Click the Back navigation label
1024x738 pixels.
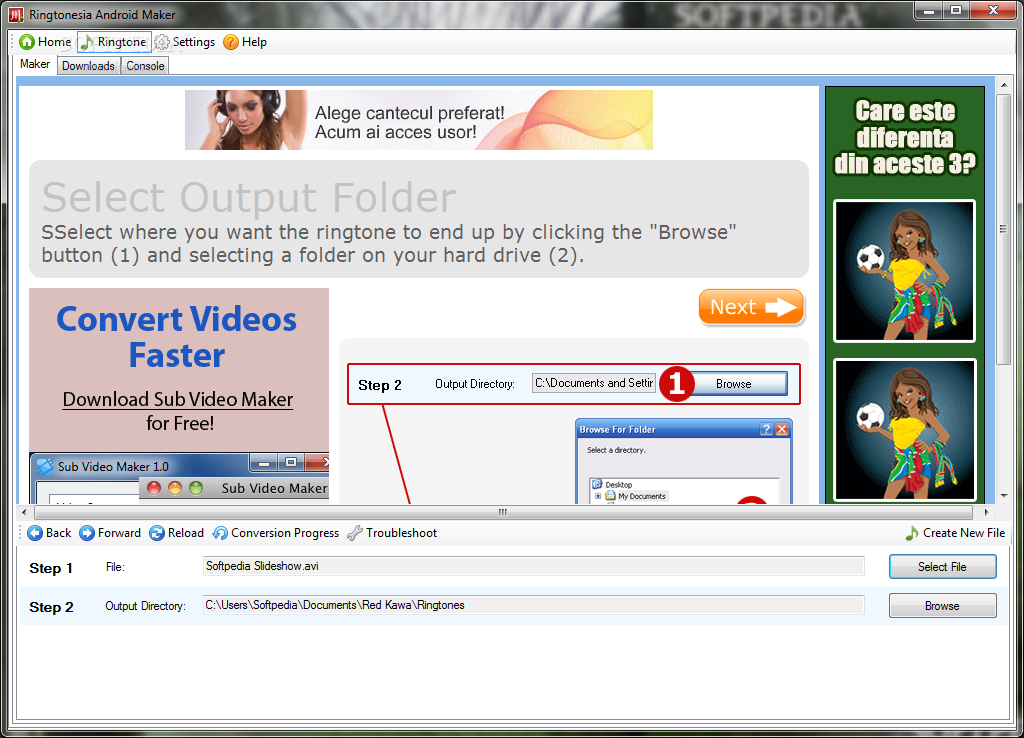click(x=58, y=533)
